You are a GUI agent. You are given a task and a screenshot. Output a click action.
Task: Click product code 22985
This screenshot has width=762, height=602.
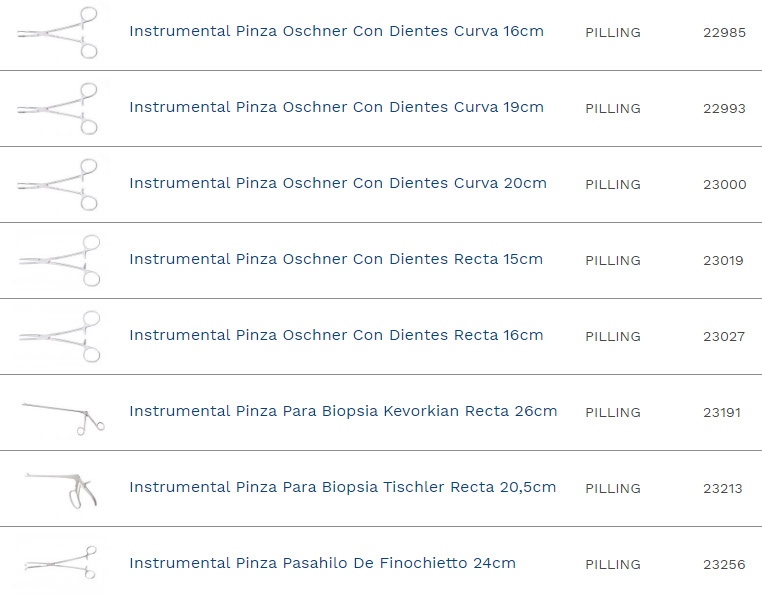click(x=724, y=32)
